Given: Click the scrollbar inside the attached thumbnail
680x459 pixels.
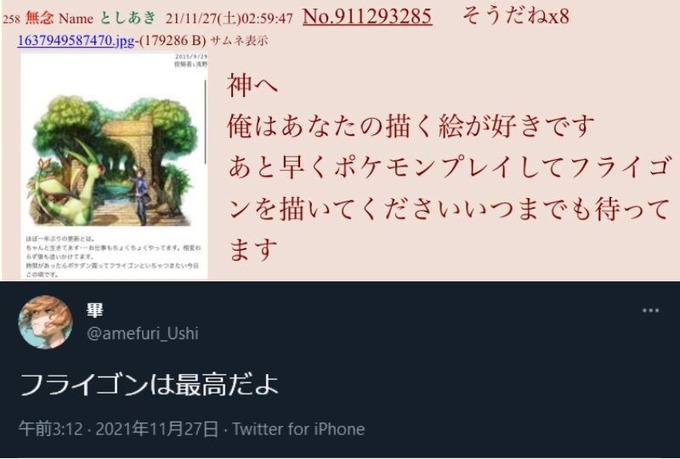Looking at the screenshot, I should pos(205,121).
